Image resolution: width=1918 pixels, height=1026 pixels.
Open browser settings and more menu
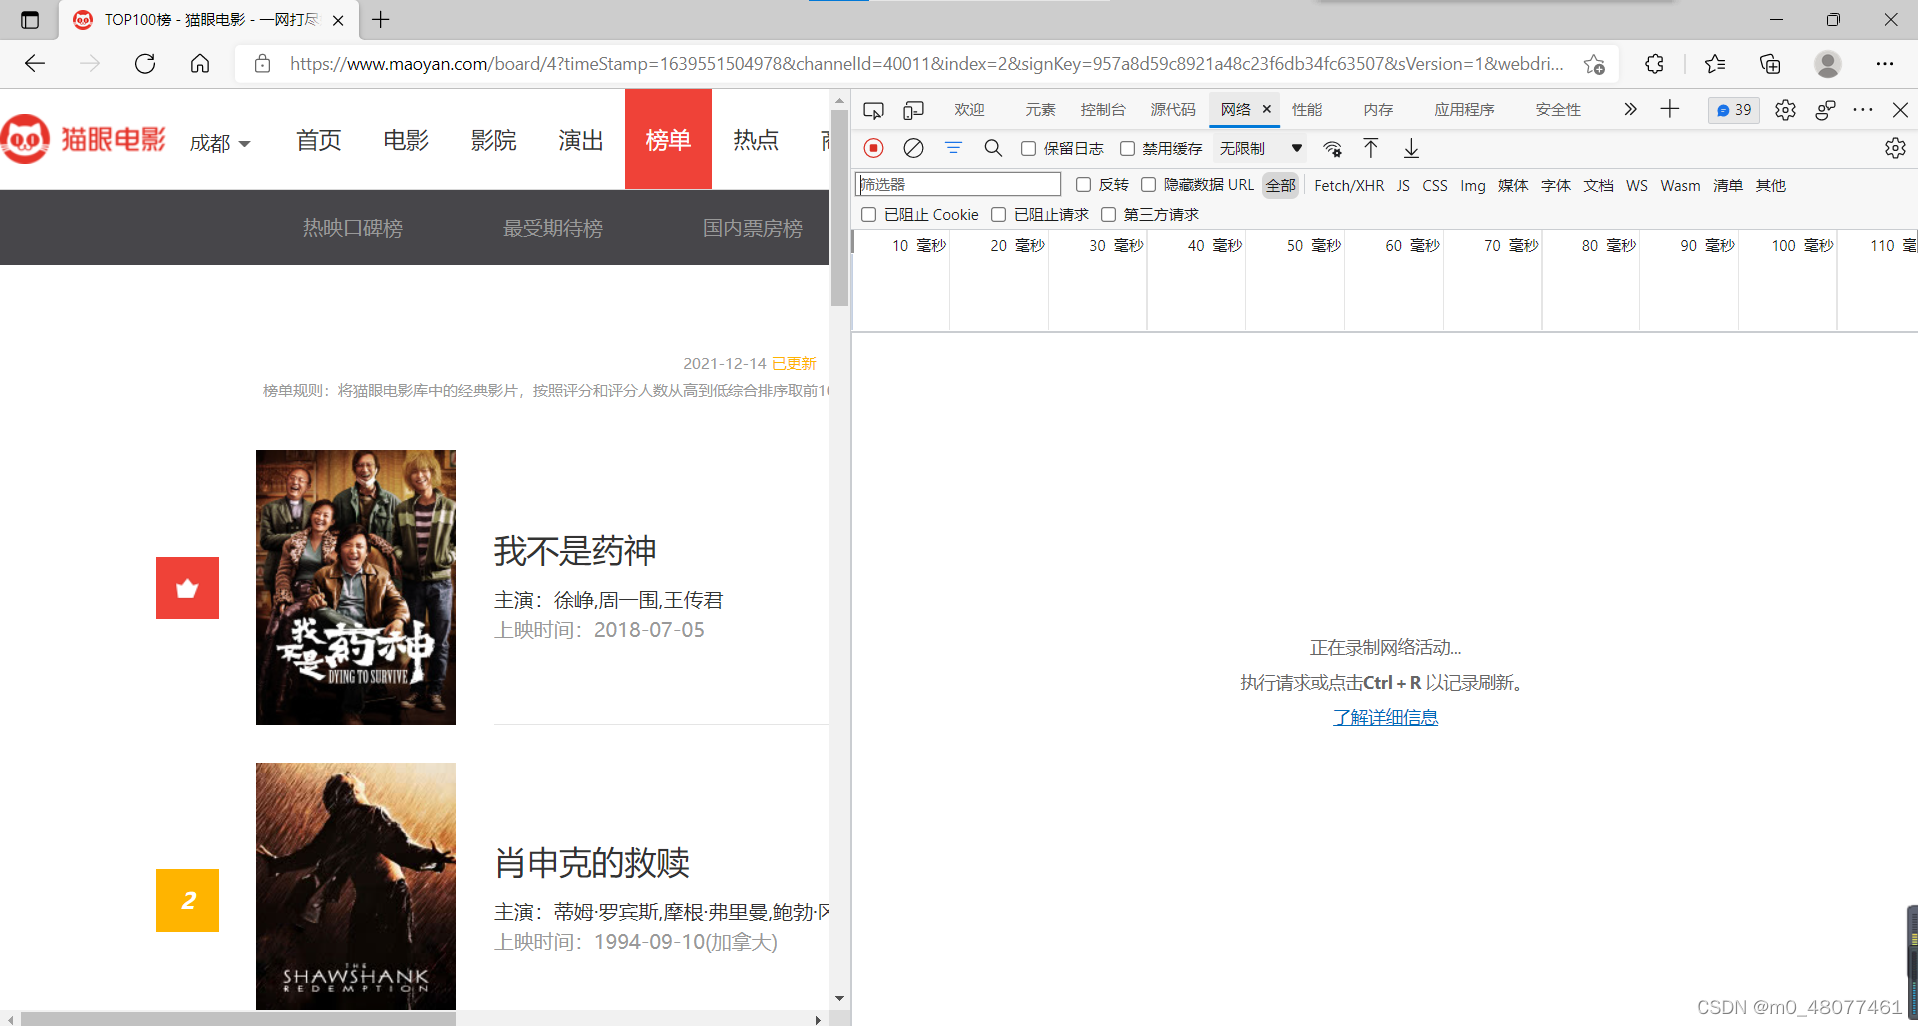(1885, 64)
